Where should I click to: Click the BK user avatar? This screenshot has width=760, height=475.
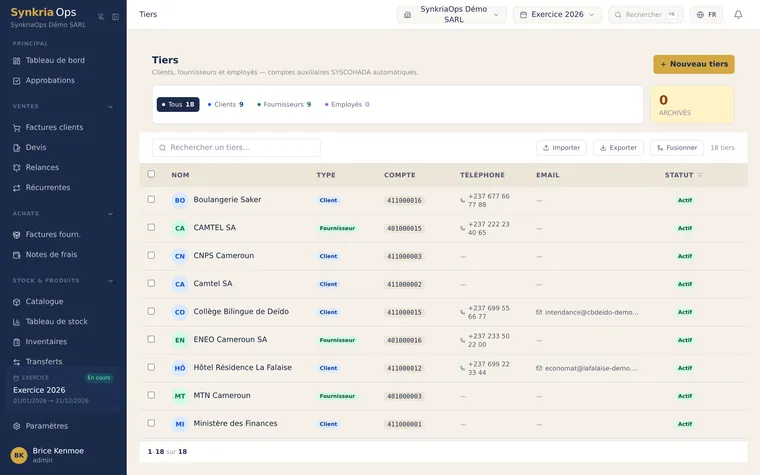tap(19, 455)
